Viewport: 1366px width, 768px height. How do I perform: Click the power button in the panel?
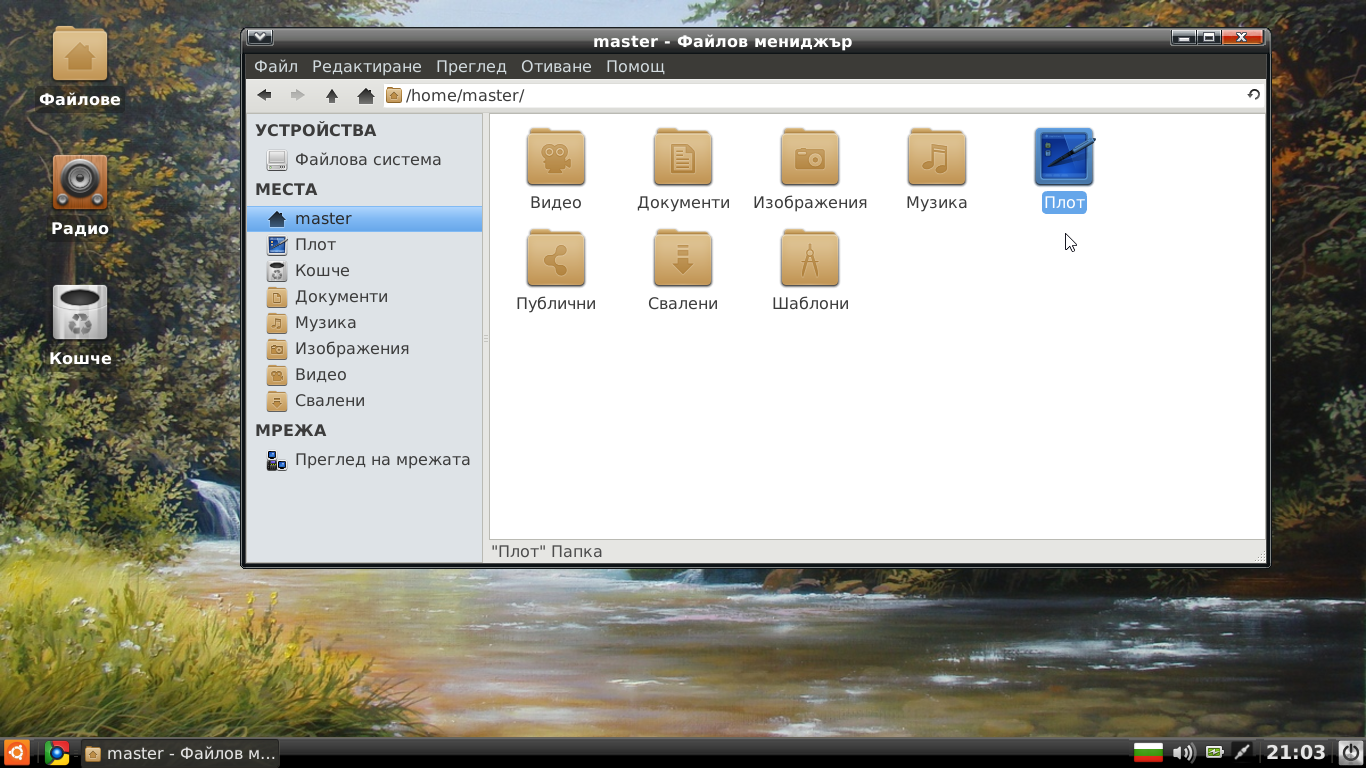pos(1350,753)
